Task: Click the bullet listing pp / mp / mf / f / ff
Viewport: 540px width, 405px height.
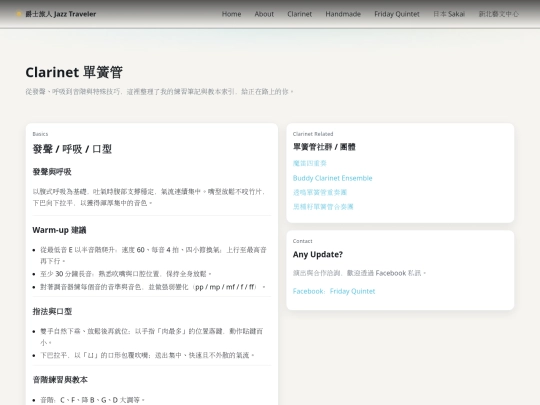Action: point(153,287)
